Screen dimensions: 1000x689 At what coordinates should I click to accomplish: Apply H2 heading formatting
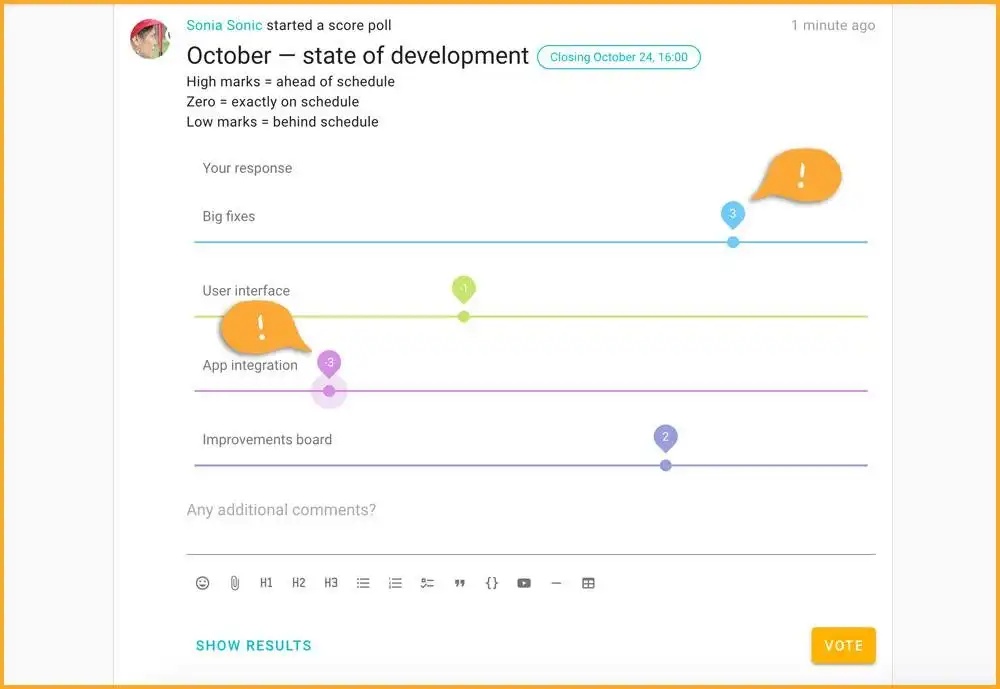[x=299, y=583]
